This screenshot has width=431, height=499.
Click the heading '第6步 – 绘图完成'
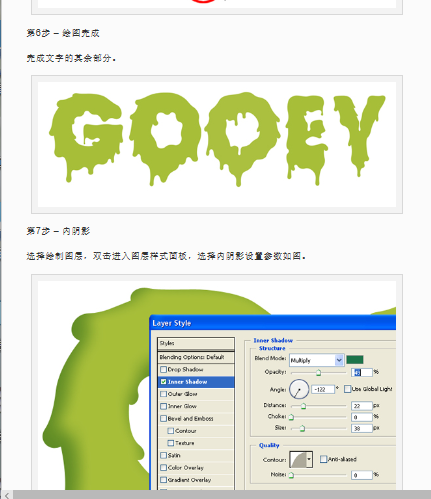(x=63, y=33)
